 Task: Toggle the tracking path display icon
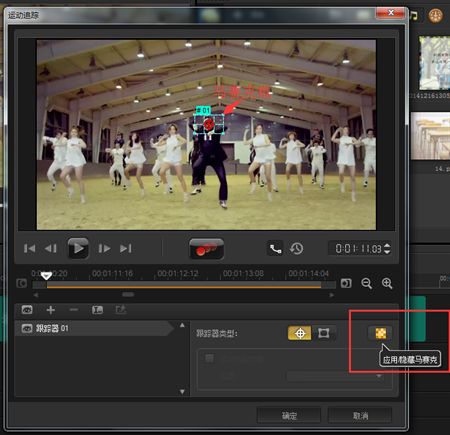tap(275, 248)
